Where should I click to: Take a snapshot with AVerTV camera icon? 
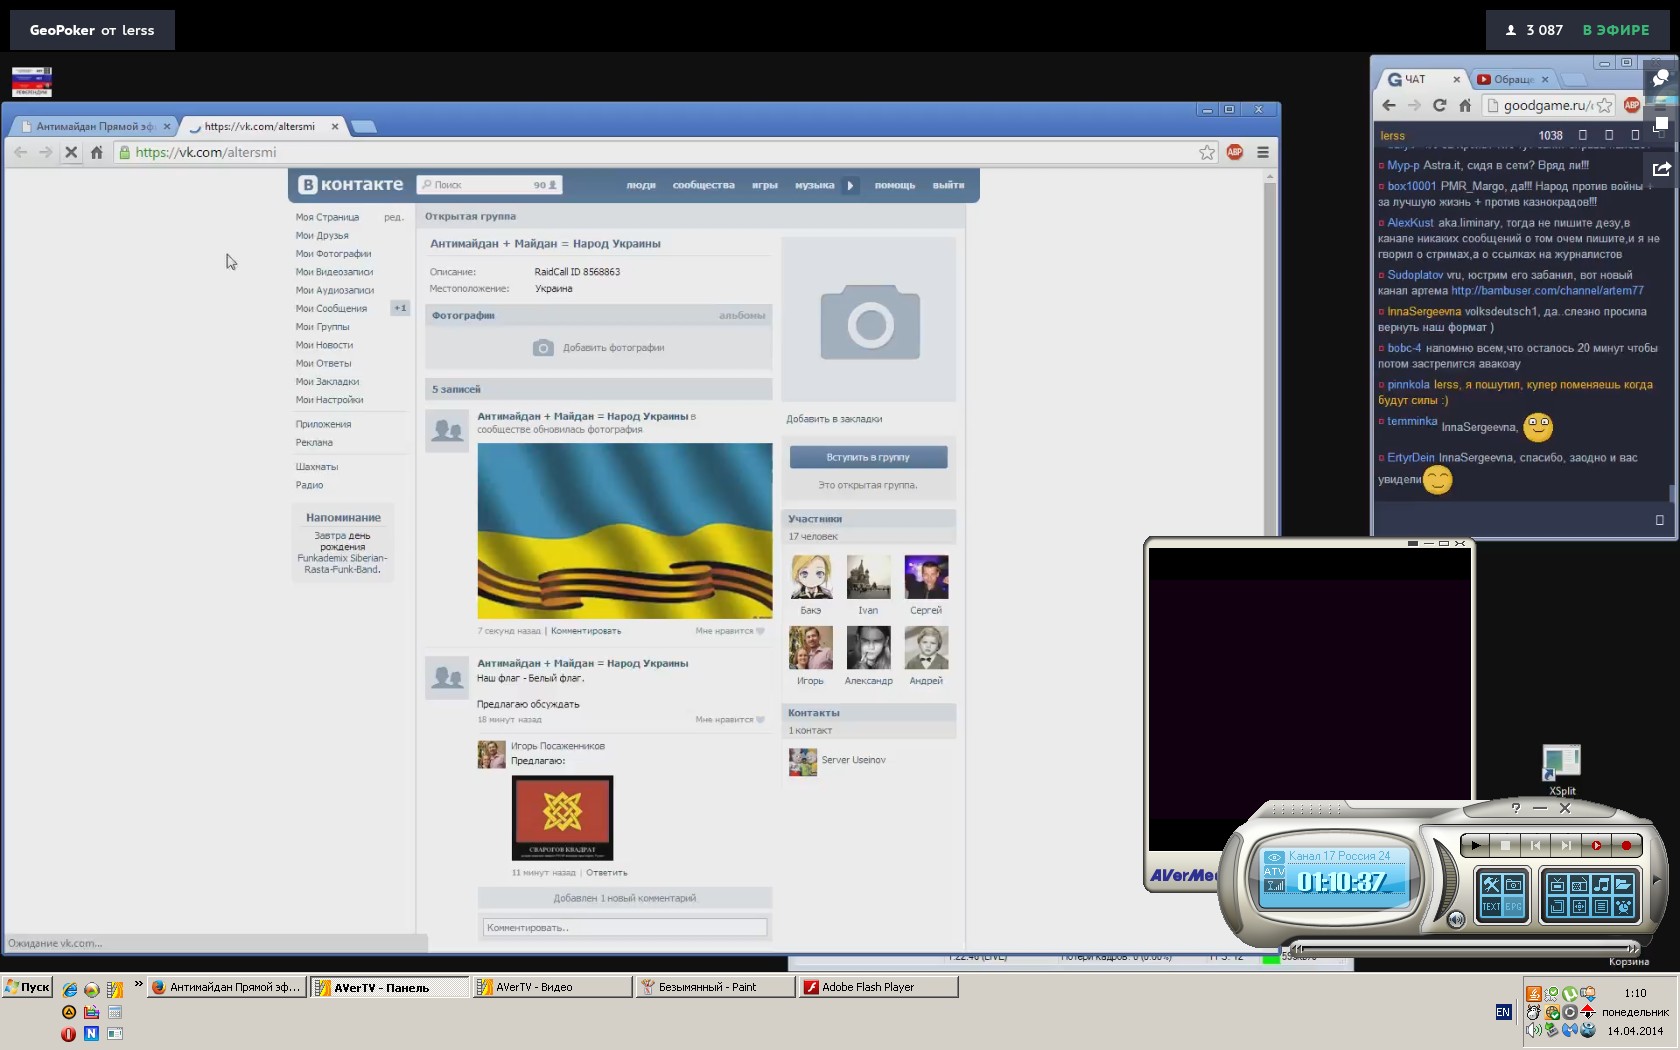pos(1513,884)
